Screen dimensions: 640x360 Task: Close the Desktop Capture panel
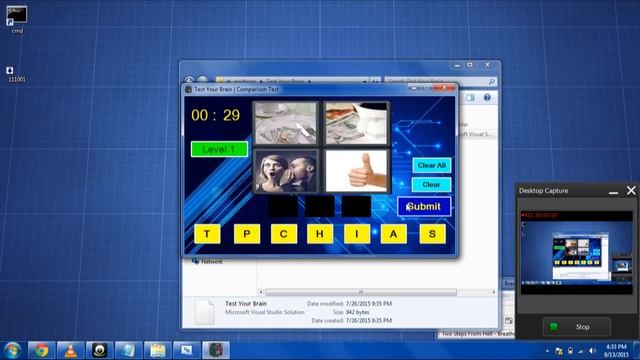[631, 191]
